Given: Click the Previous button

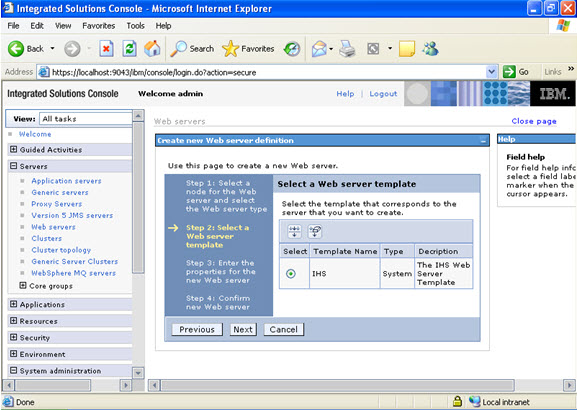Looking at the screenshot, I should tap(197, 329).
